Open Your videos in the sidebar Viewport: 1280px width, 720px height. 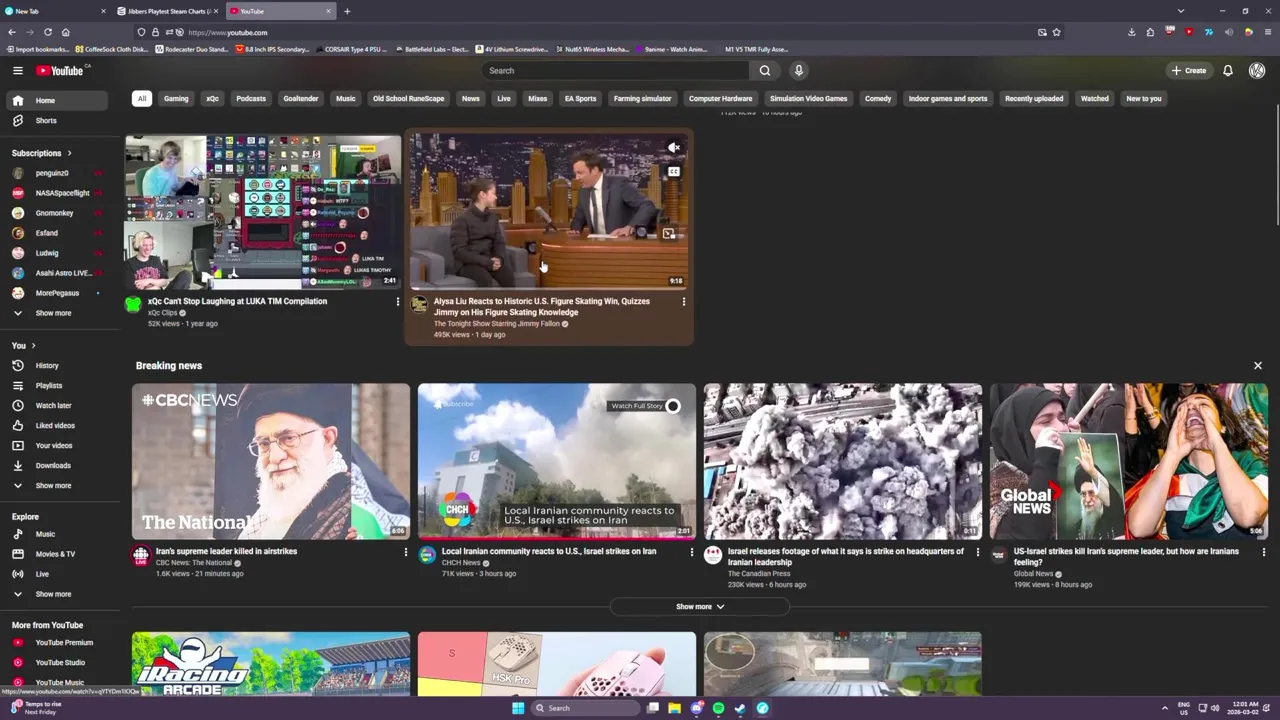coord(55,445)
